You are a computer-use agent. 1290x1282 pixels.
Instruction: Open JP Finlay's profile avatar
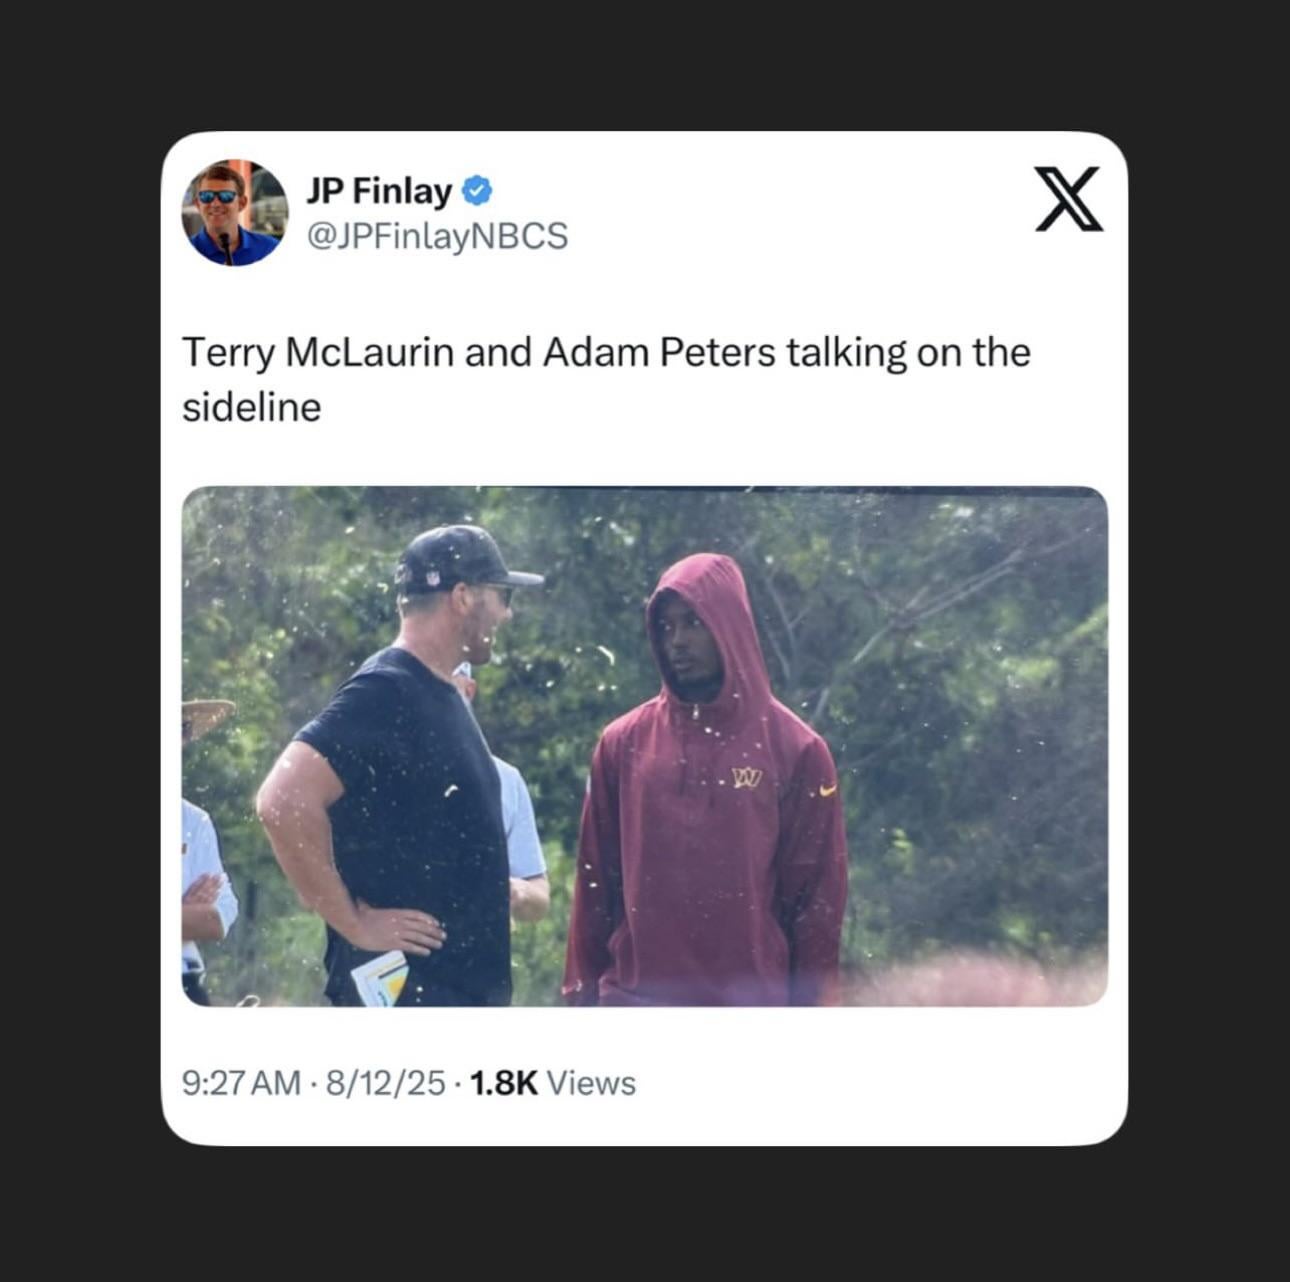234,212
